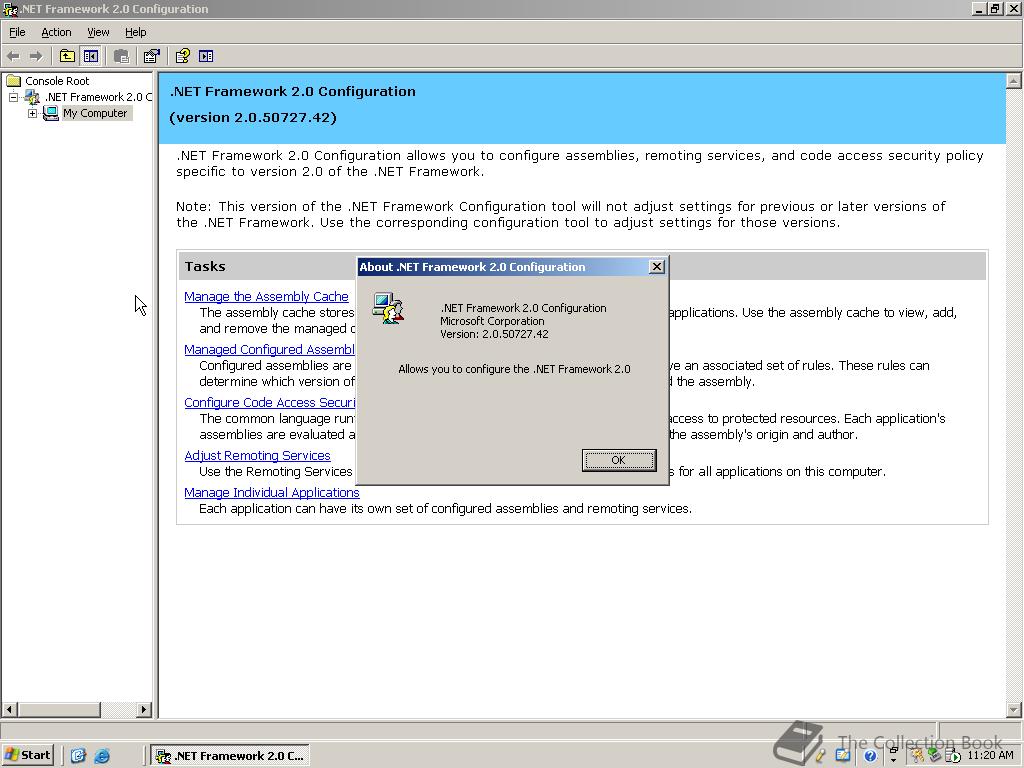
Task: Open the View menu
Action: point(99,32)
